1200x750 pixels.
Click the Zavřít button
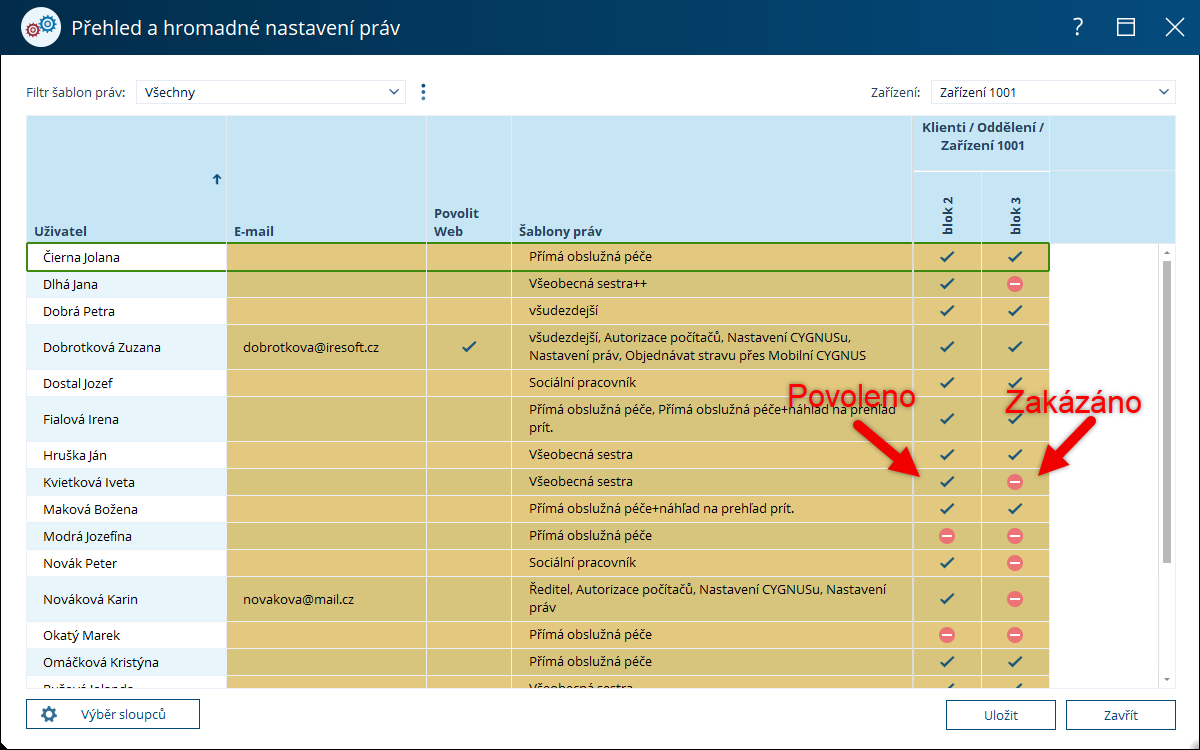[1121, 715]
